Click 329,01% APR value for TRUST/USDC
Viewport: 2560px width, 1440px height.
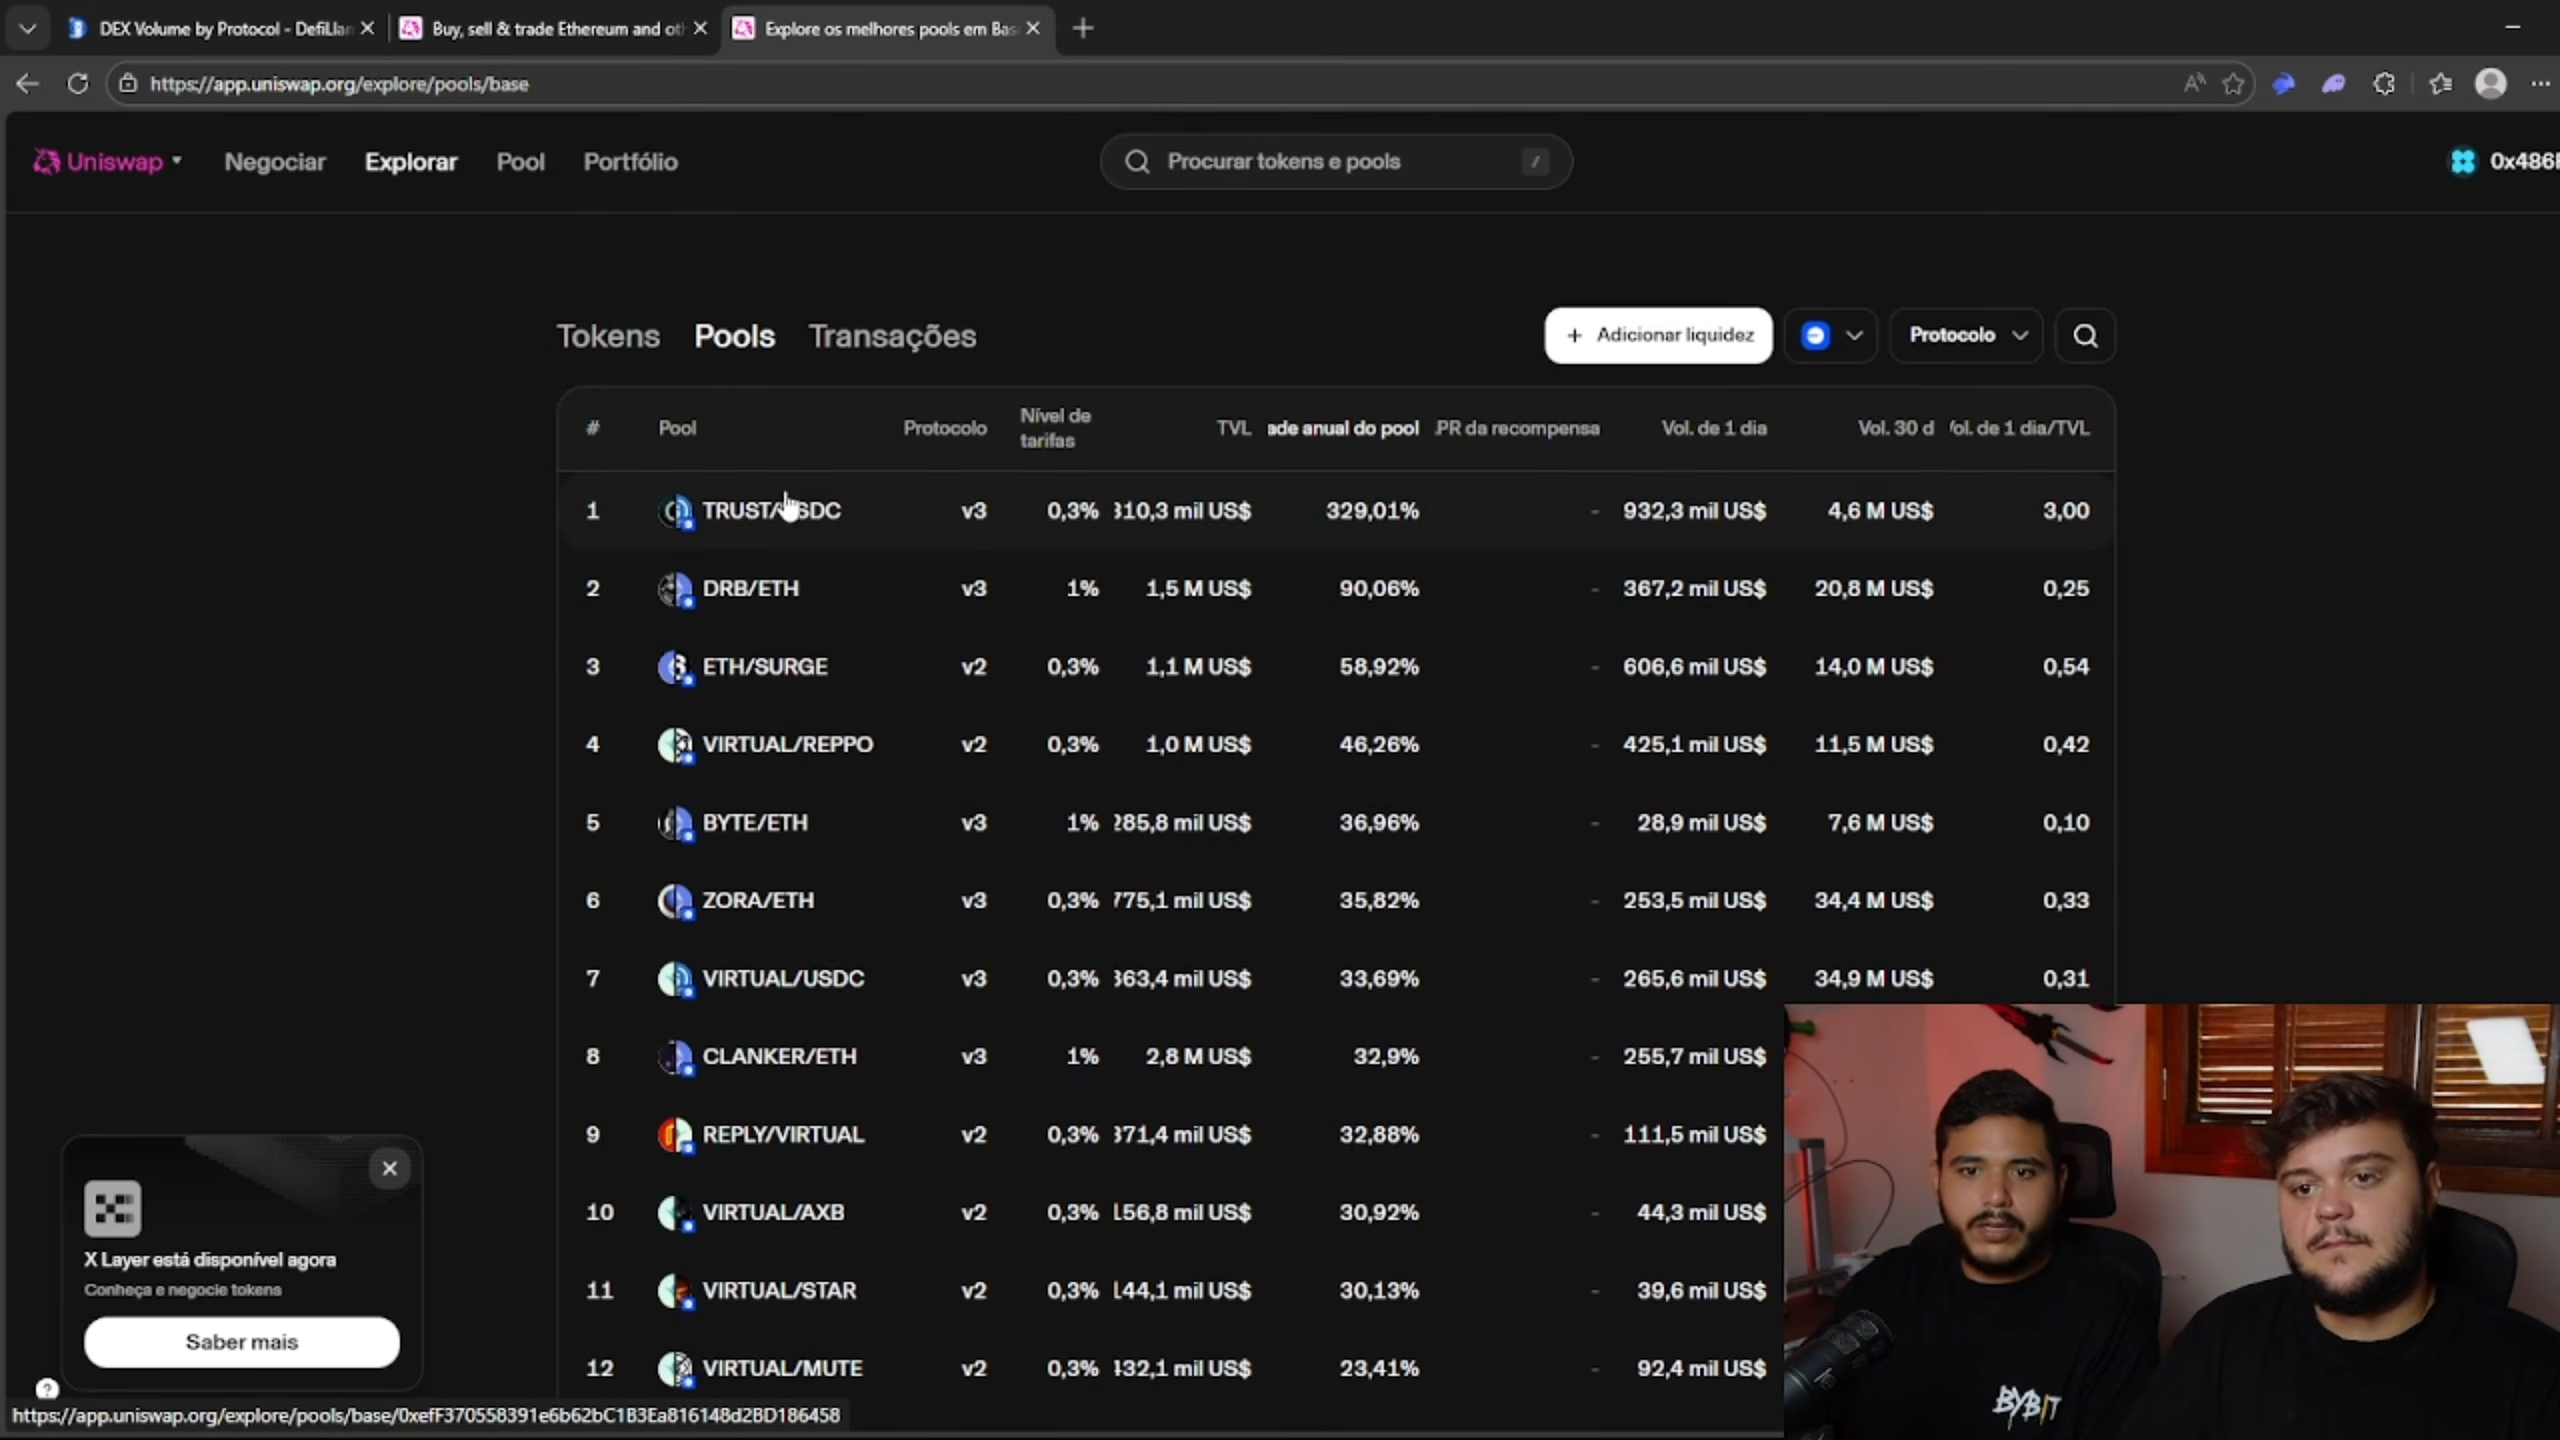(1372, 511)
